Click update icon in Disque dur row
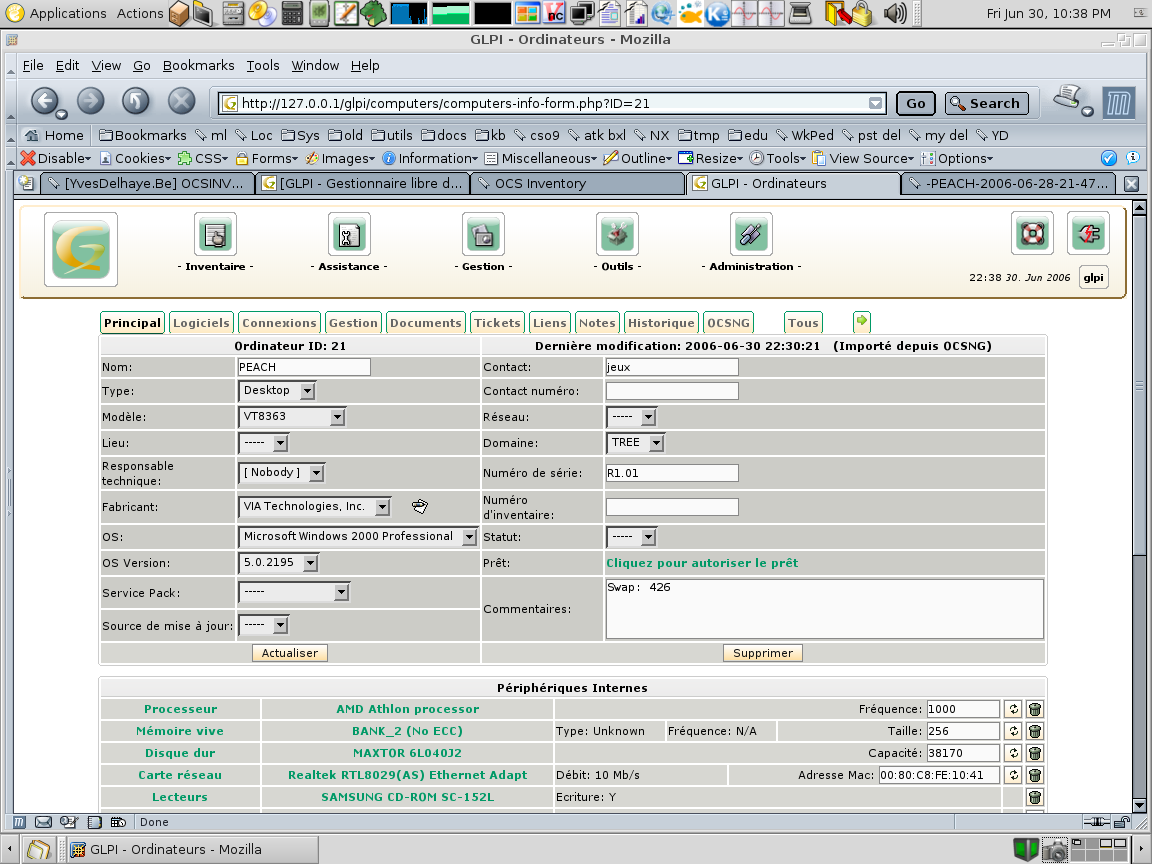This screenshot has width=1152, height=864. pos(1013,753)
